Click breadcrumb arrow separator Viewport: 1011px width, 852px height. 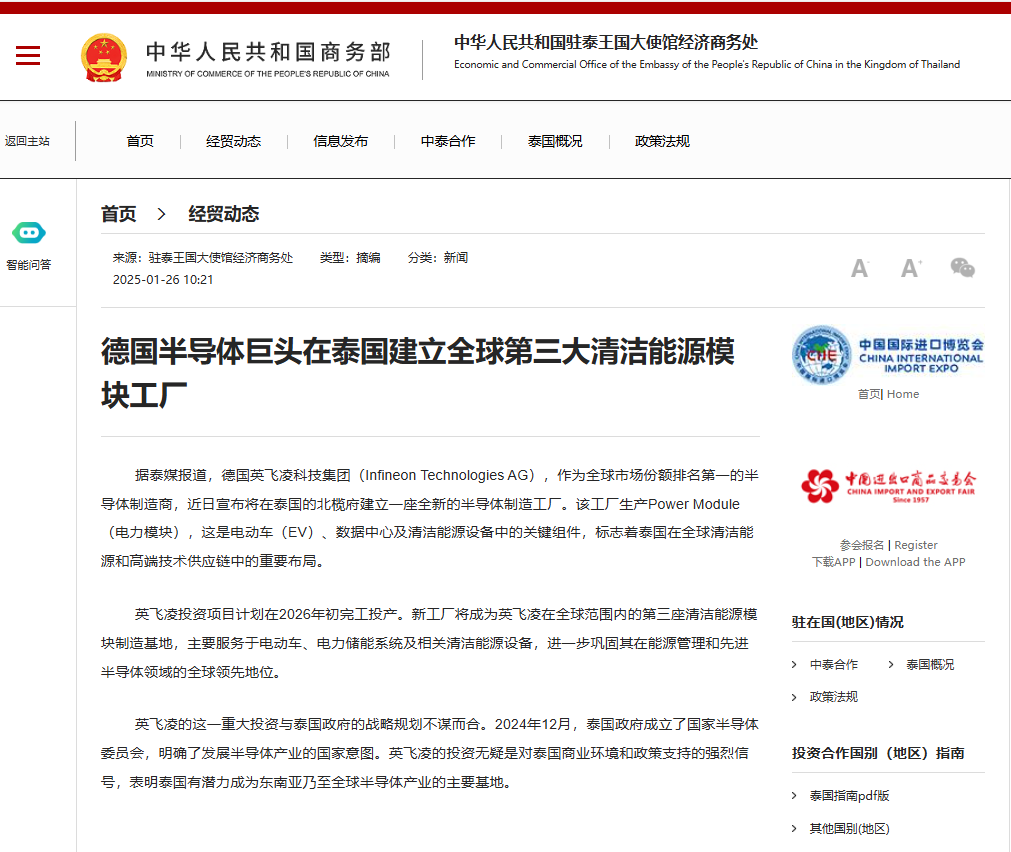point(161,214)
